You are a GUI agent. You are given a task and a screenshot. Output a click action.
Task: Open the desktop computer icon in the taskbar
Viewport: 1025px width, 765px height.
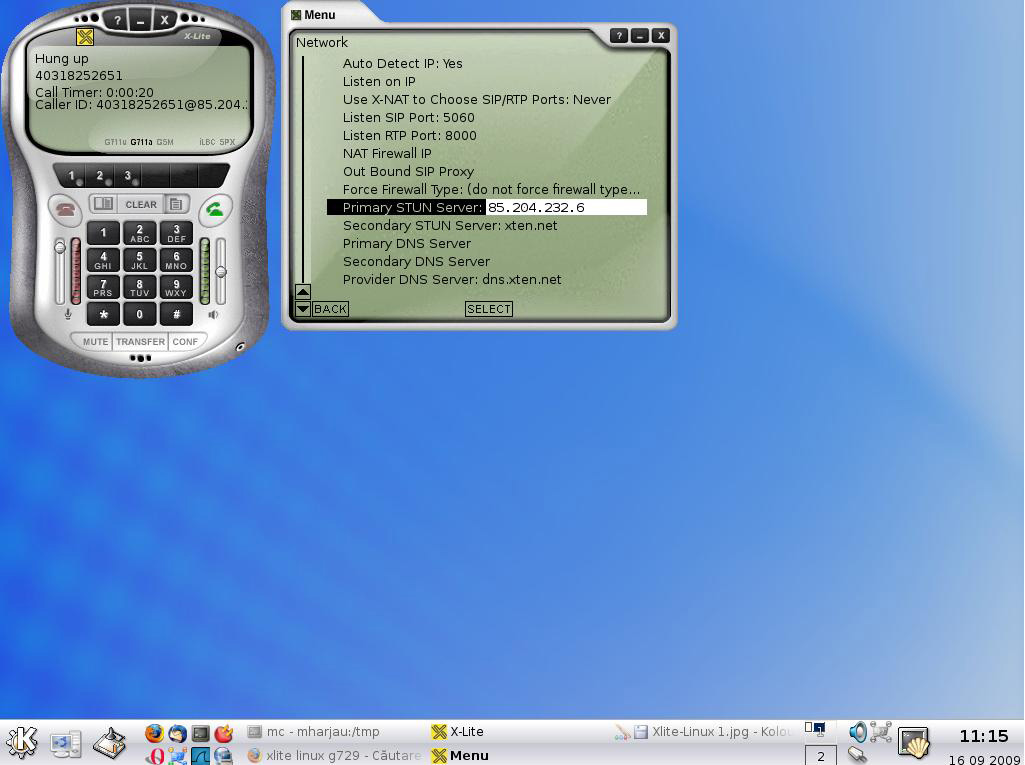point(66,744)
